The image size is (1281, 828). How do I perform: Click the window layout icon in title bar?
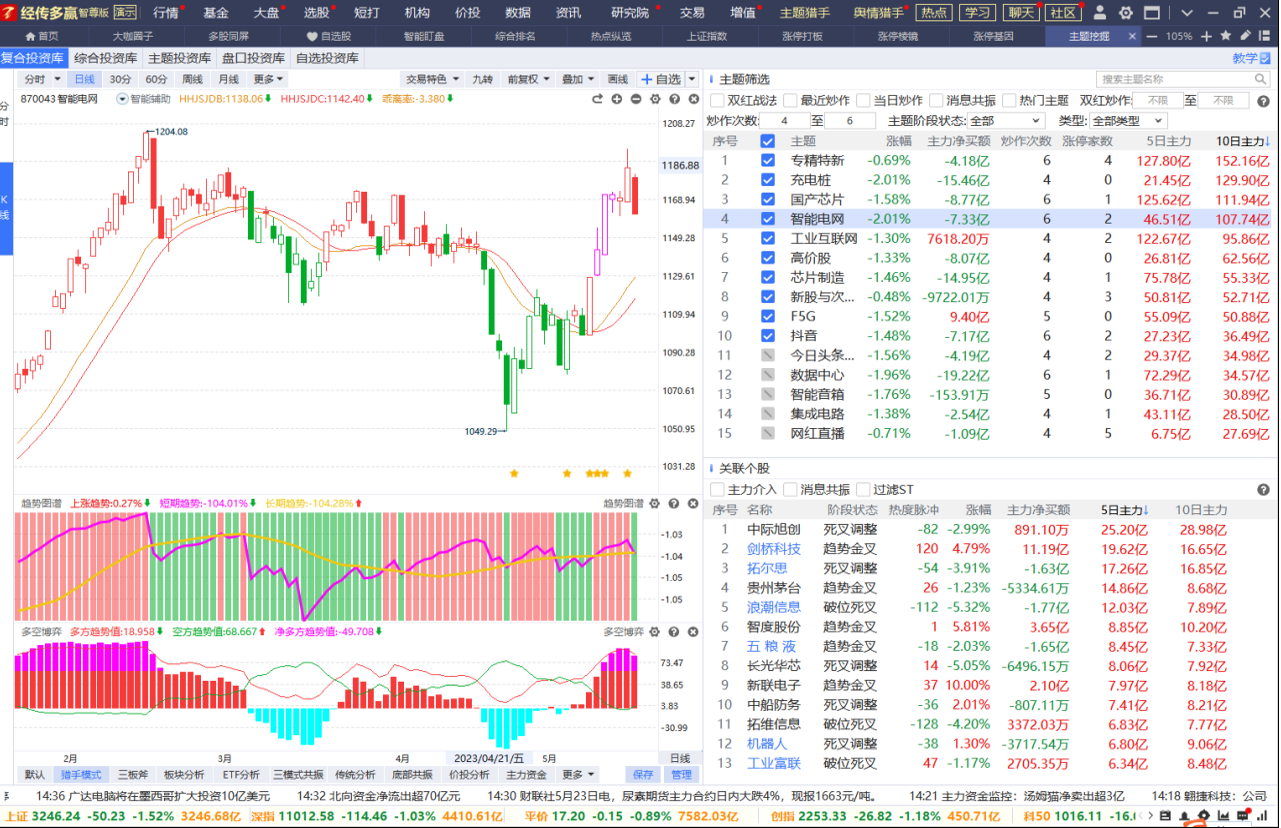[x=1154, y=13]
